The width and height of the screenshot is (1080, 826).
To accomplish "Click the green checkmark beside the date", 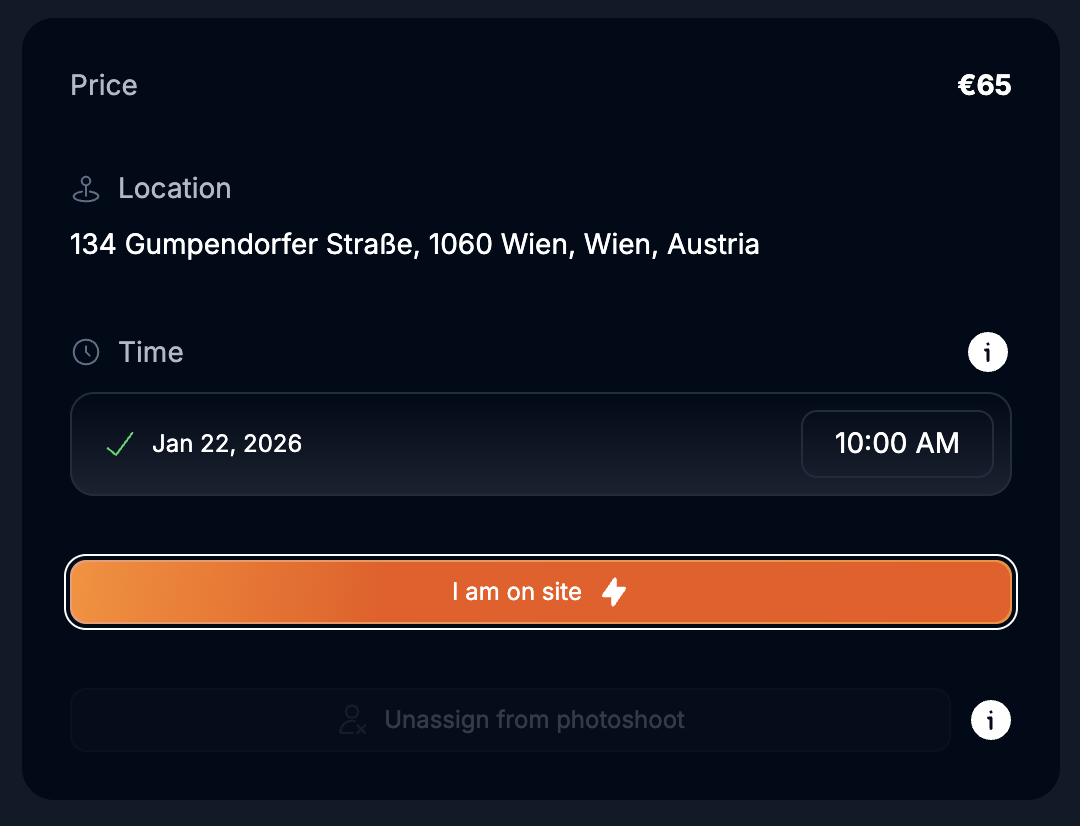I will coord(120,444).
